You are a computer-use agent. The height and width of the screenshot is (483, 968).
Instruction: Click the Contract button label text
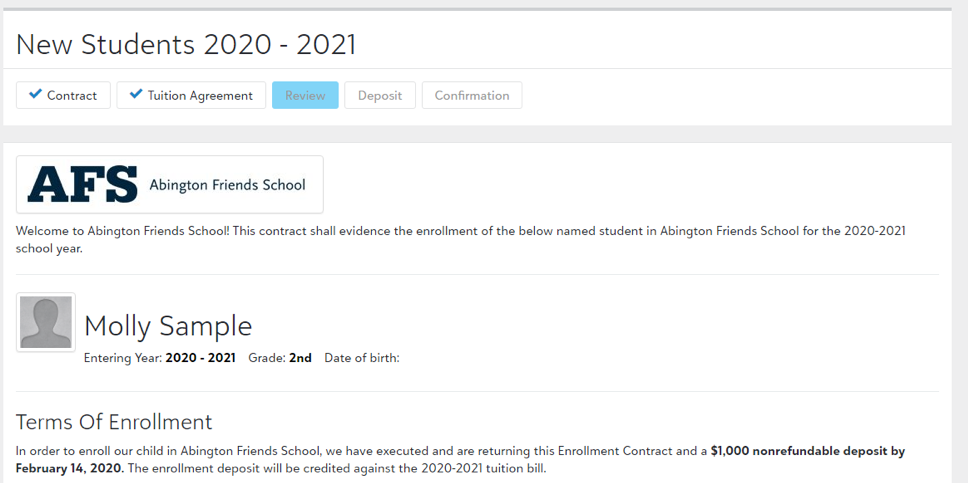pos(72,96)
